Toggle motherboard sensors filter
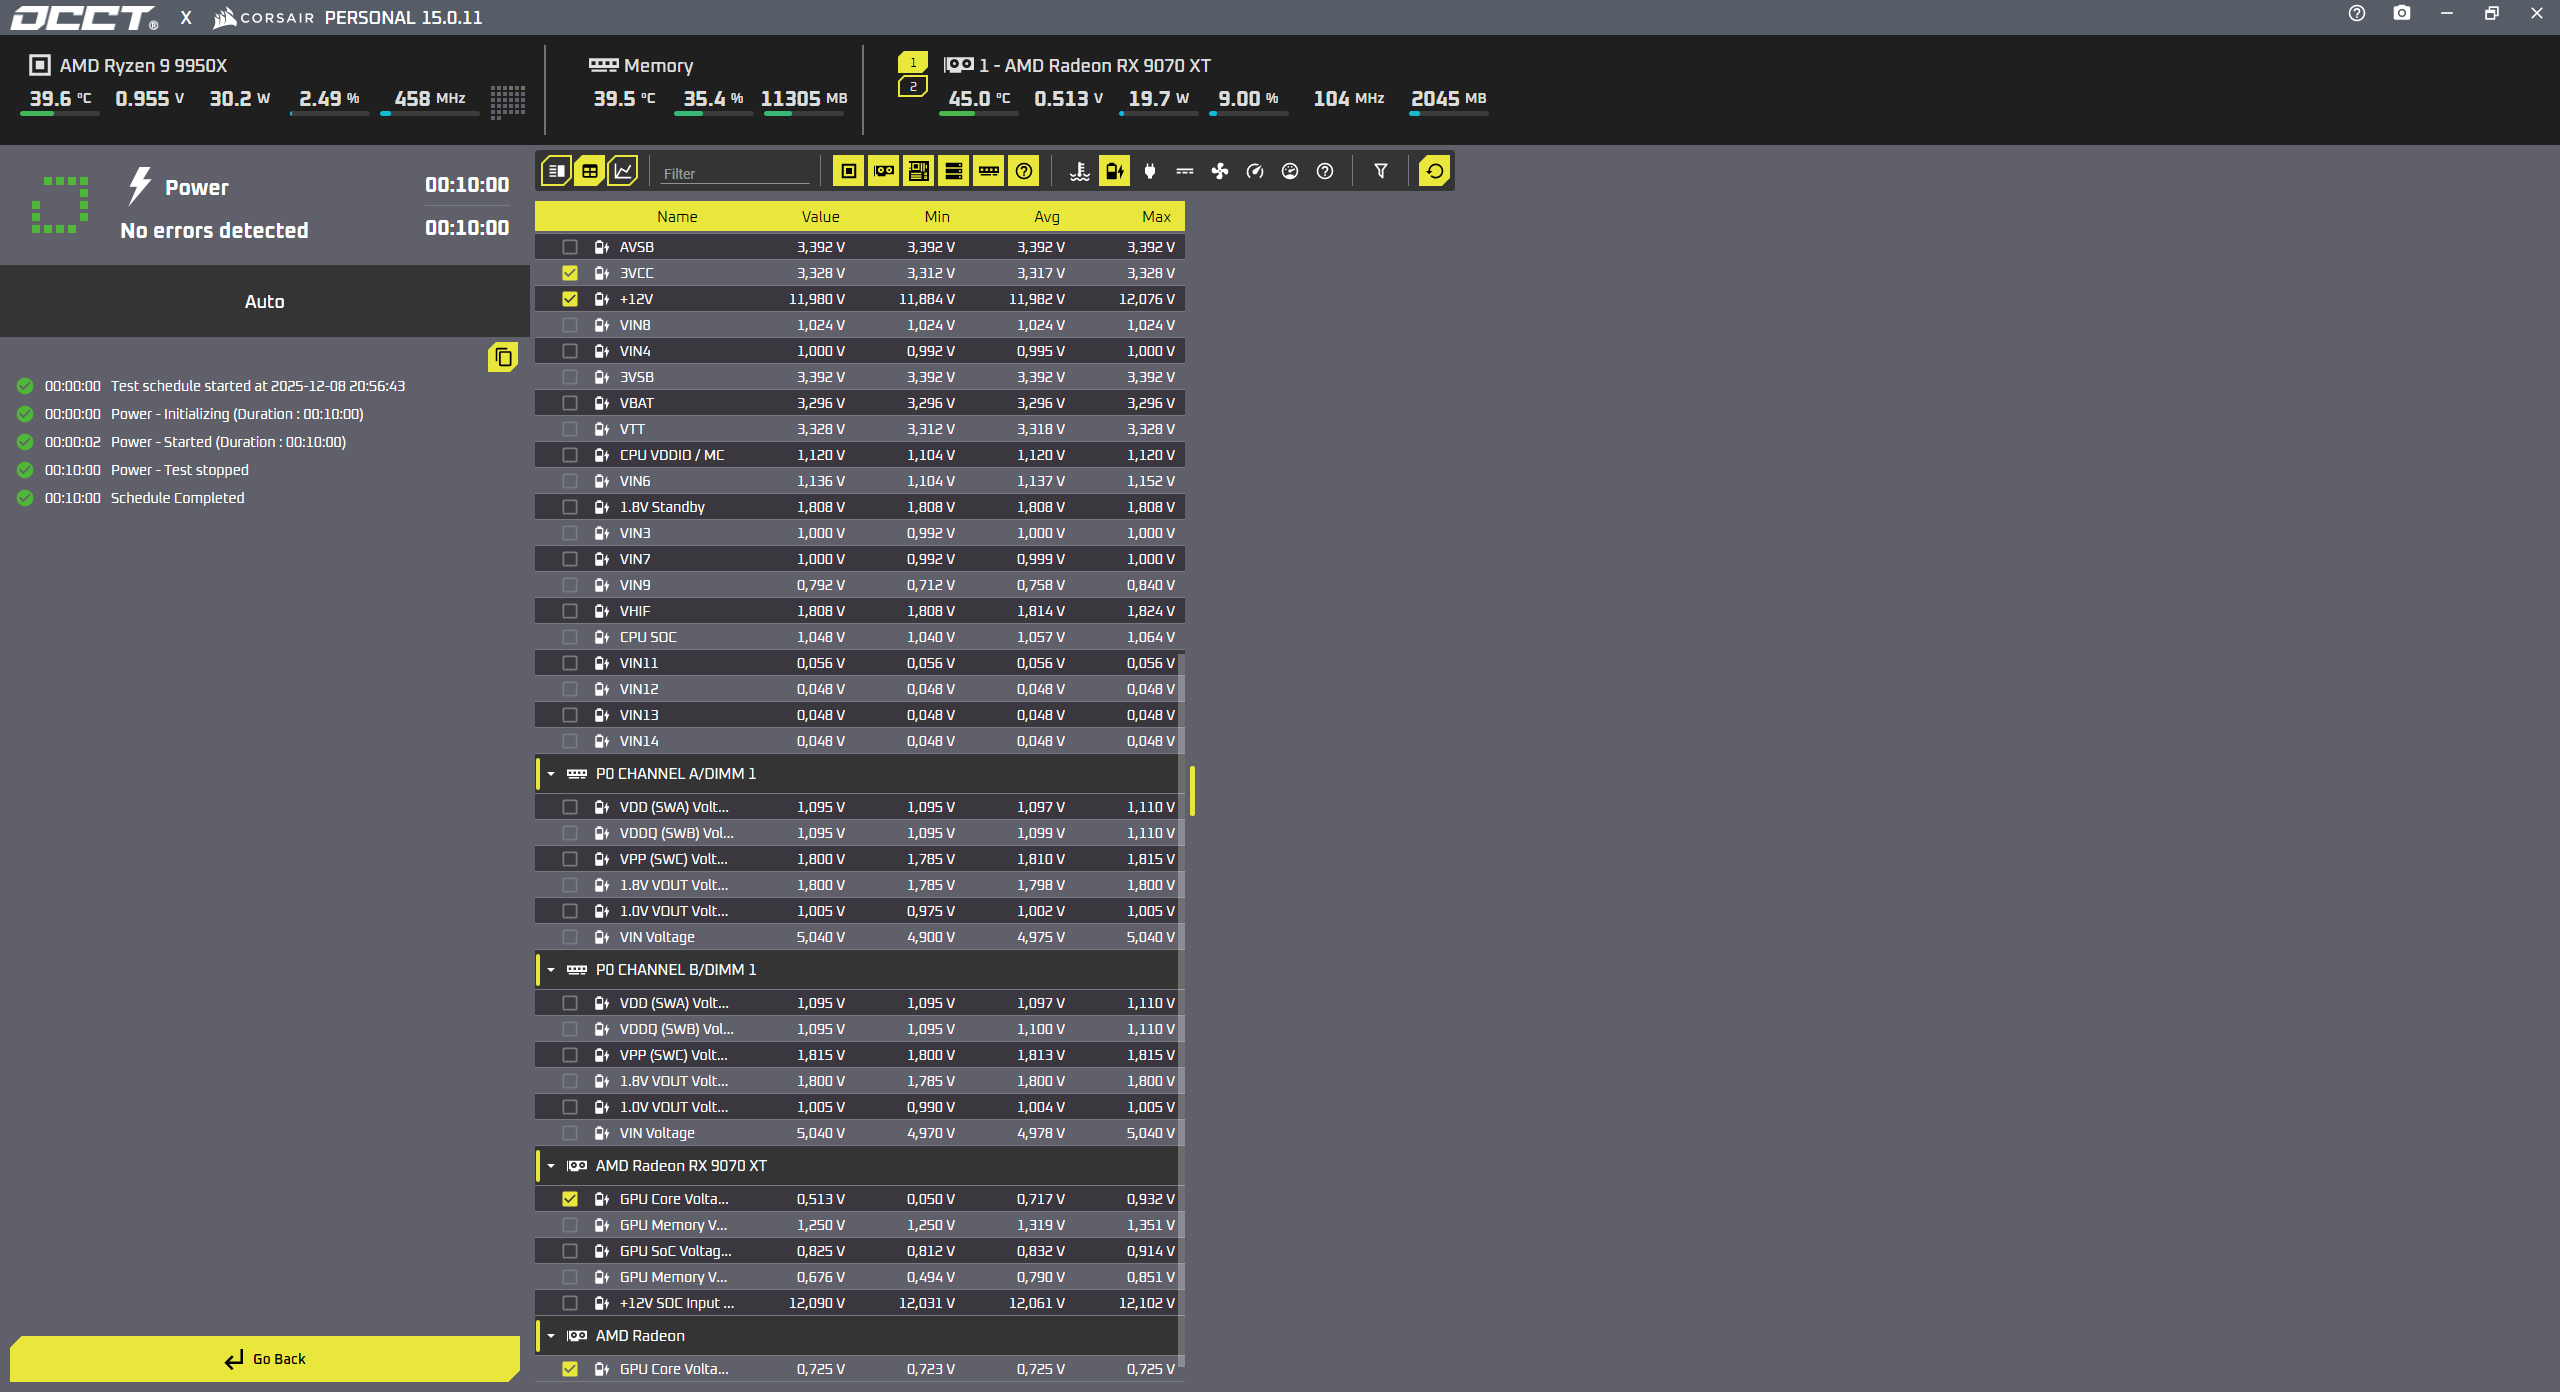Screen dimensions: 2560x1392 click(919, 171)
